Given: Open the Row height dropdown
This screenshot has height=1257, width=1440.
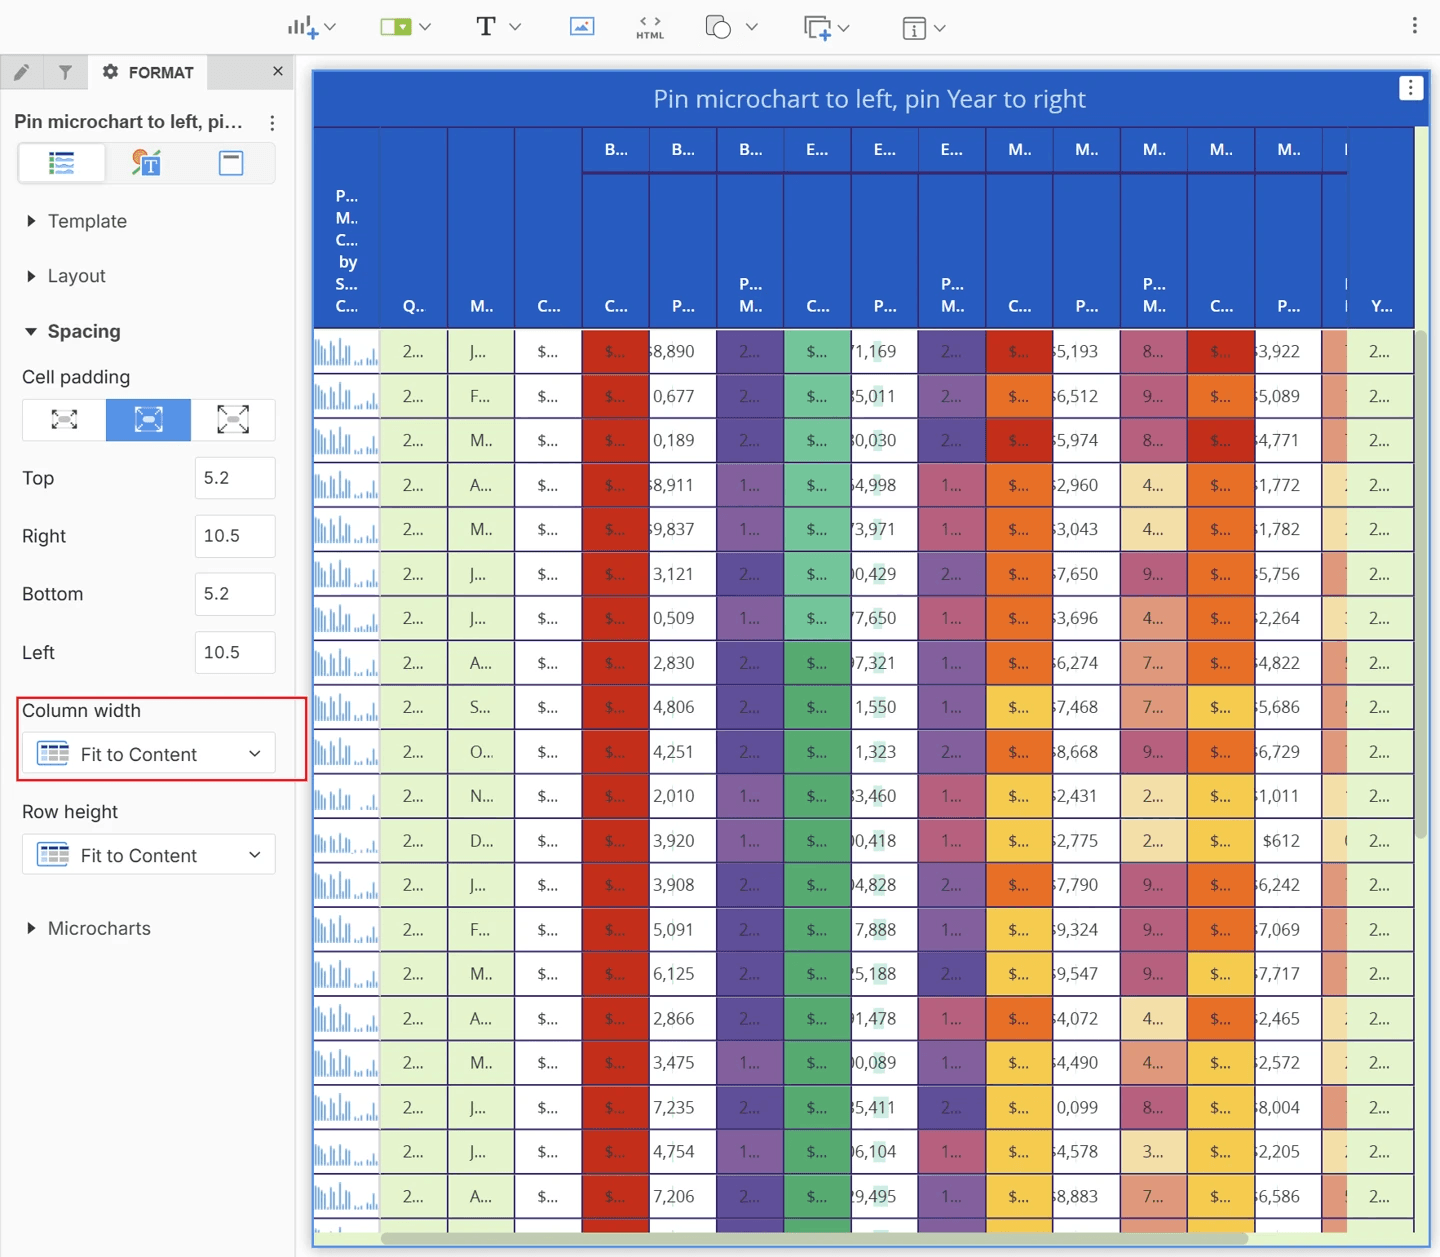Looking at the screenshot, I should pyautogui.click(x=148, y=855).
